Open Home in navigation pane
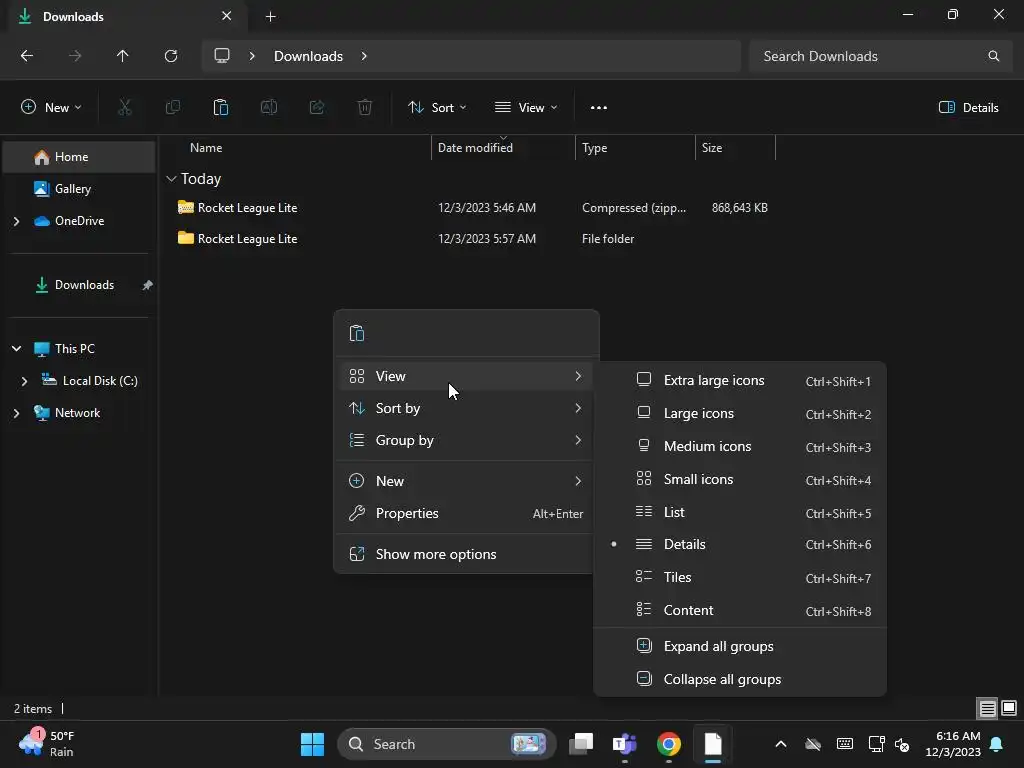1024x768 pixels. [x=79, y=157]
